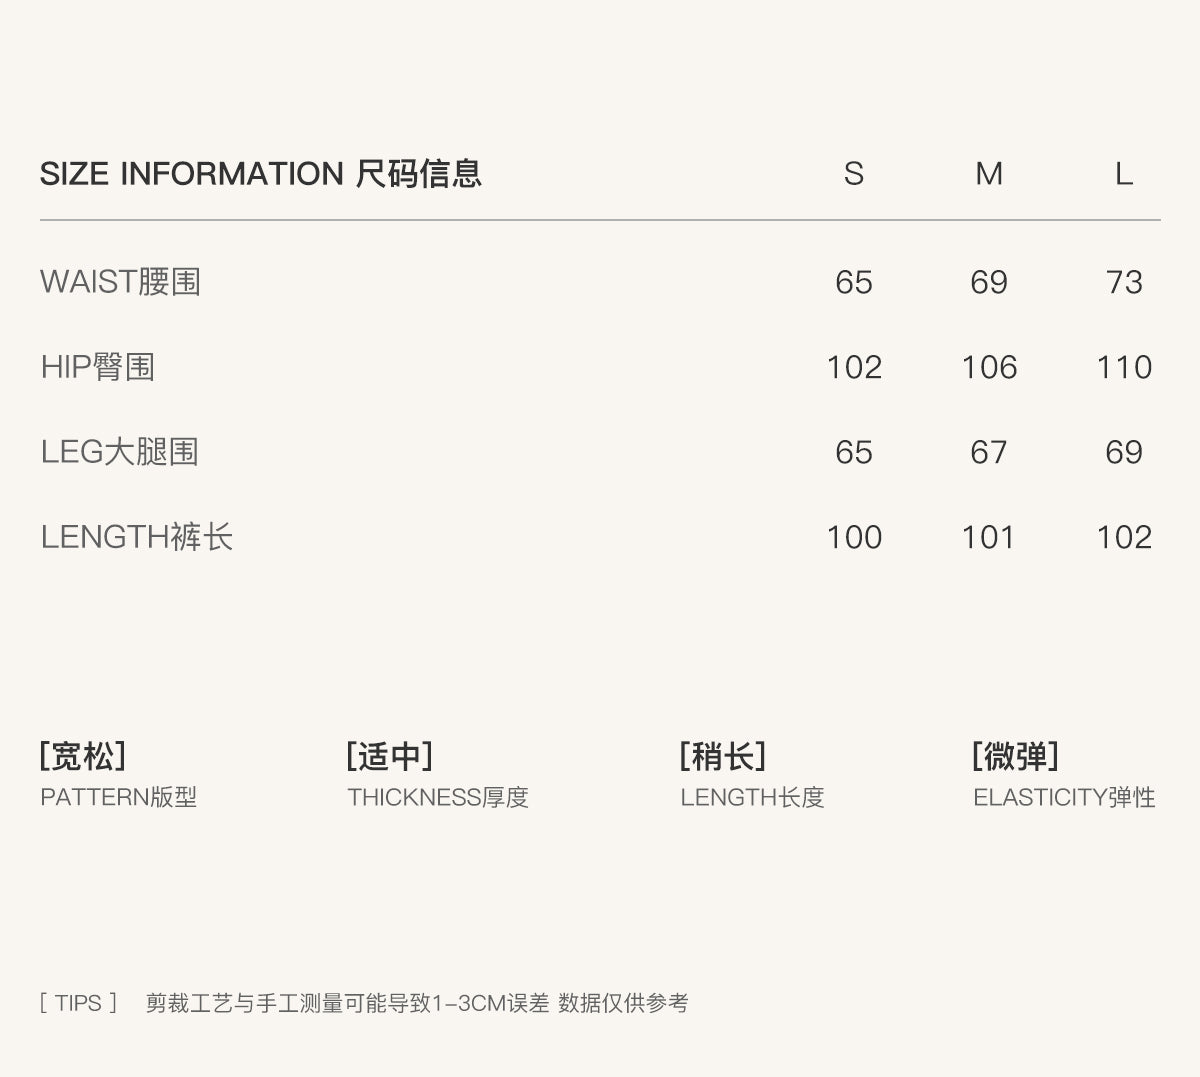Select pants length value 101 for size M
Image resolution: width=1200 pixels, height=1077 pixels.
988,537
